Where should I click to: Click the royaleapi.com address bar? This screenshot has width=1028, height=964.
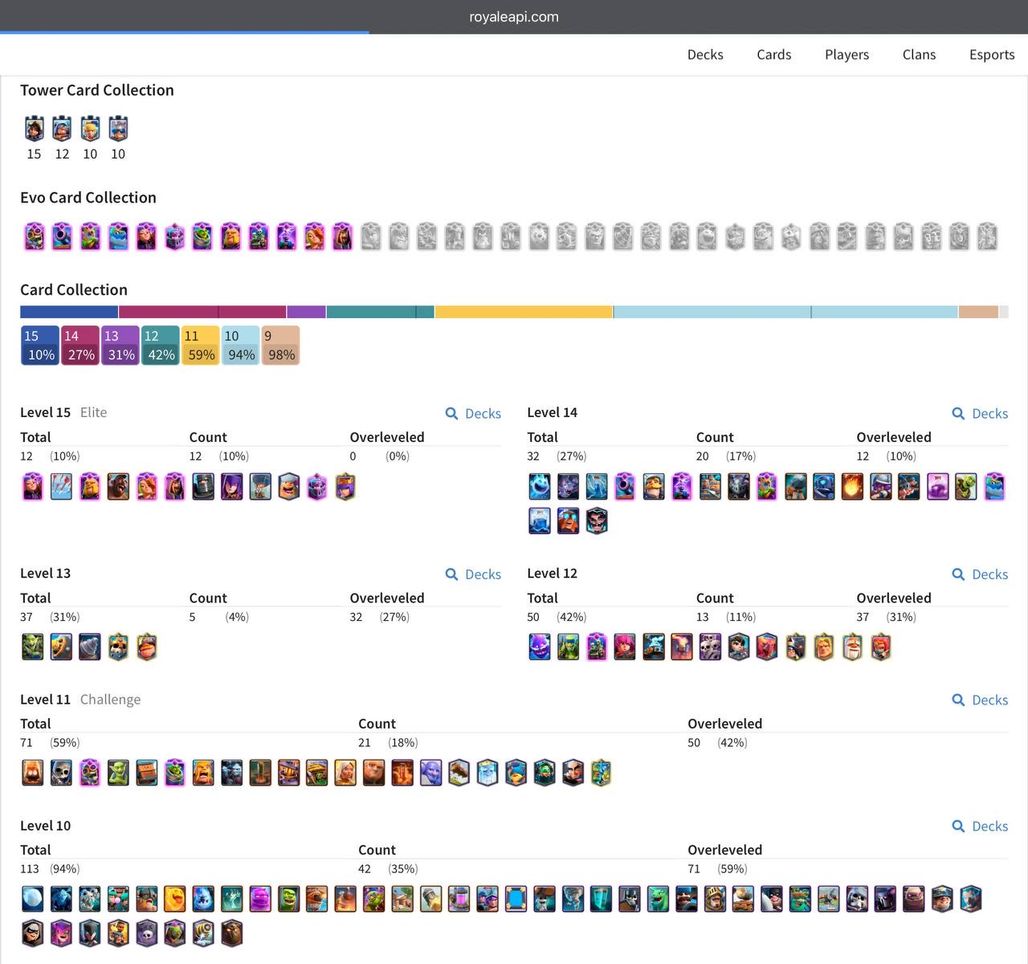pos(514,17)
